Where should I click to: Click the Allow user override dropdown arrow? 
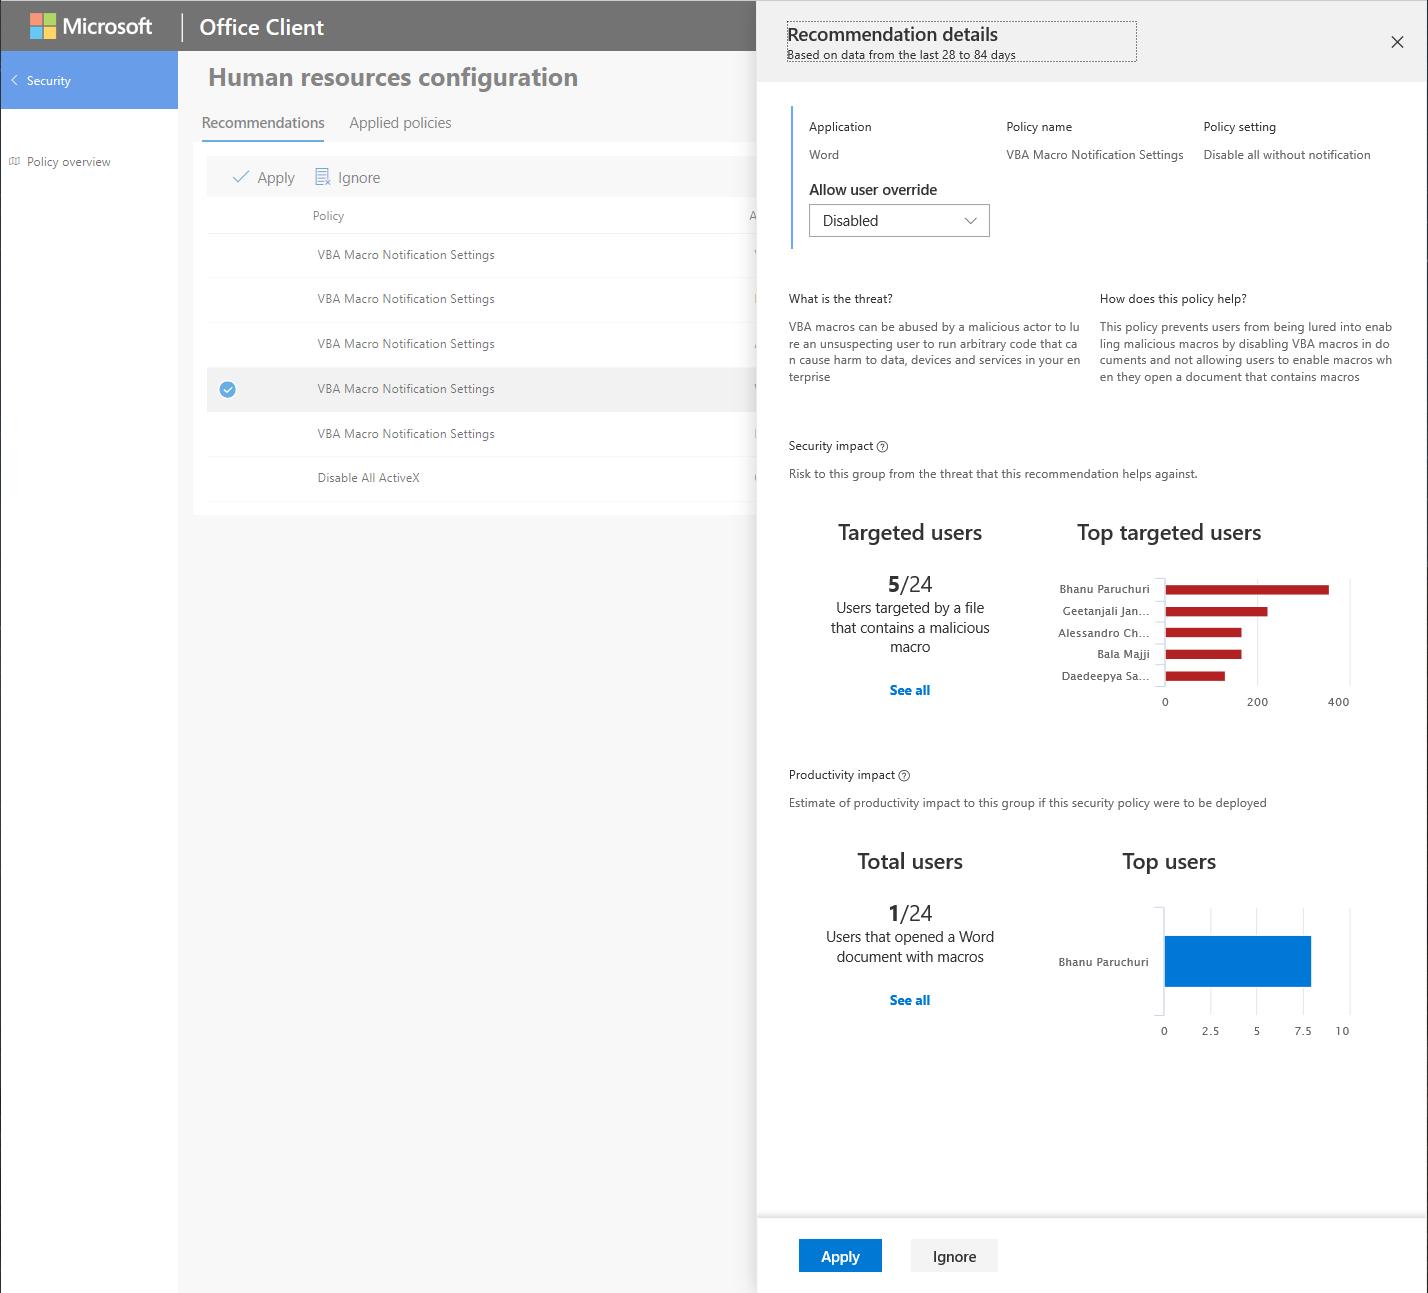970,221
